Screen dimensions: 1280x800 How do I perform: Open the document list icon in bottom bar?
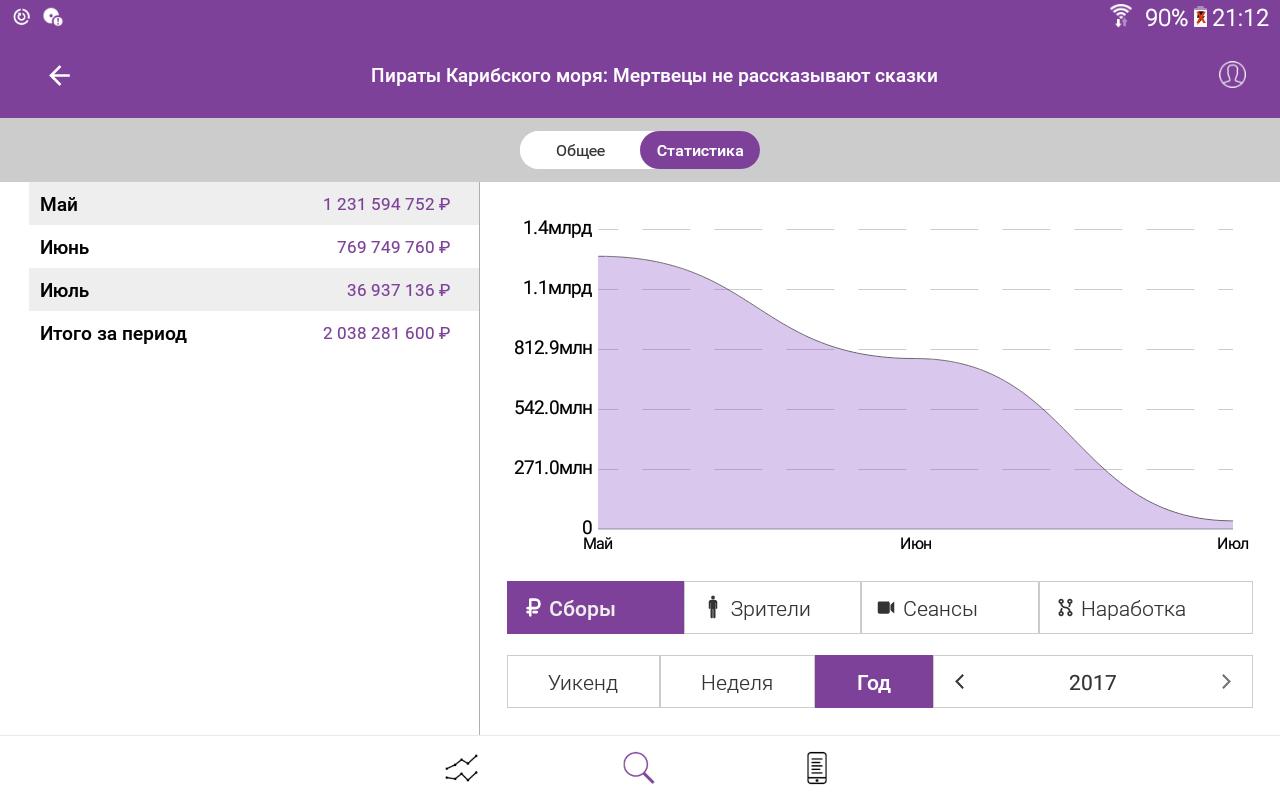[817, 768]
